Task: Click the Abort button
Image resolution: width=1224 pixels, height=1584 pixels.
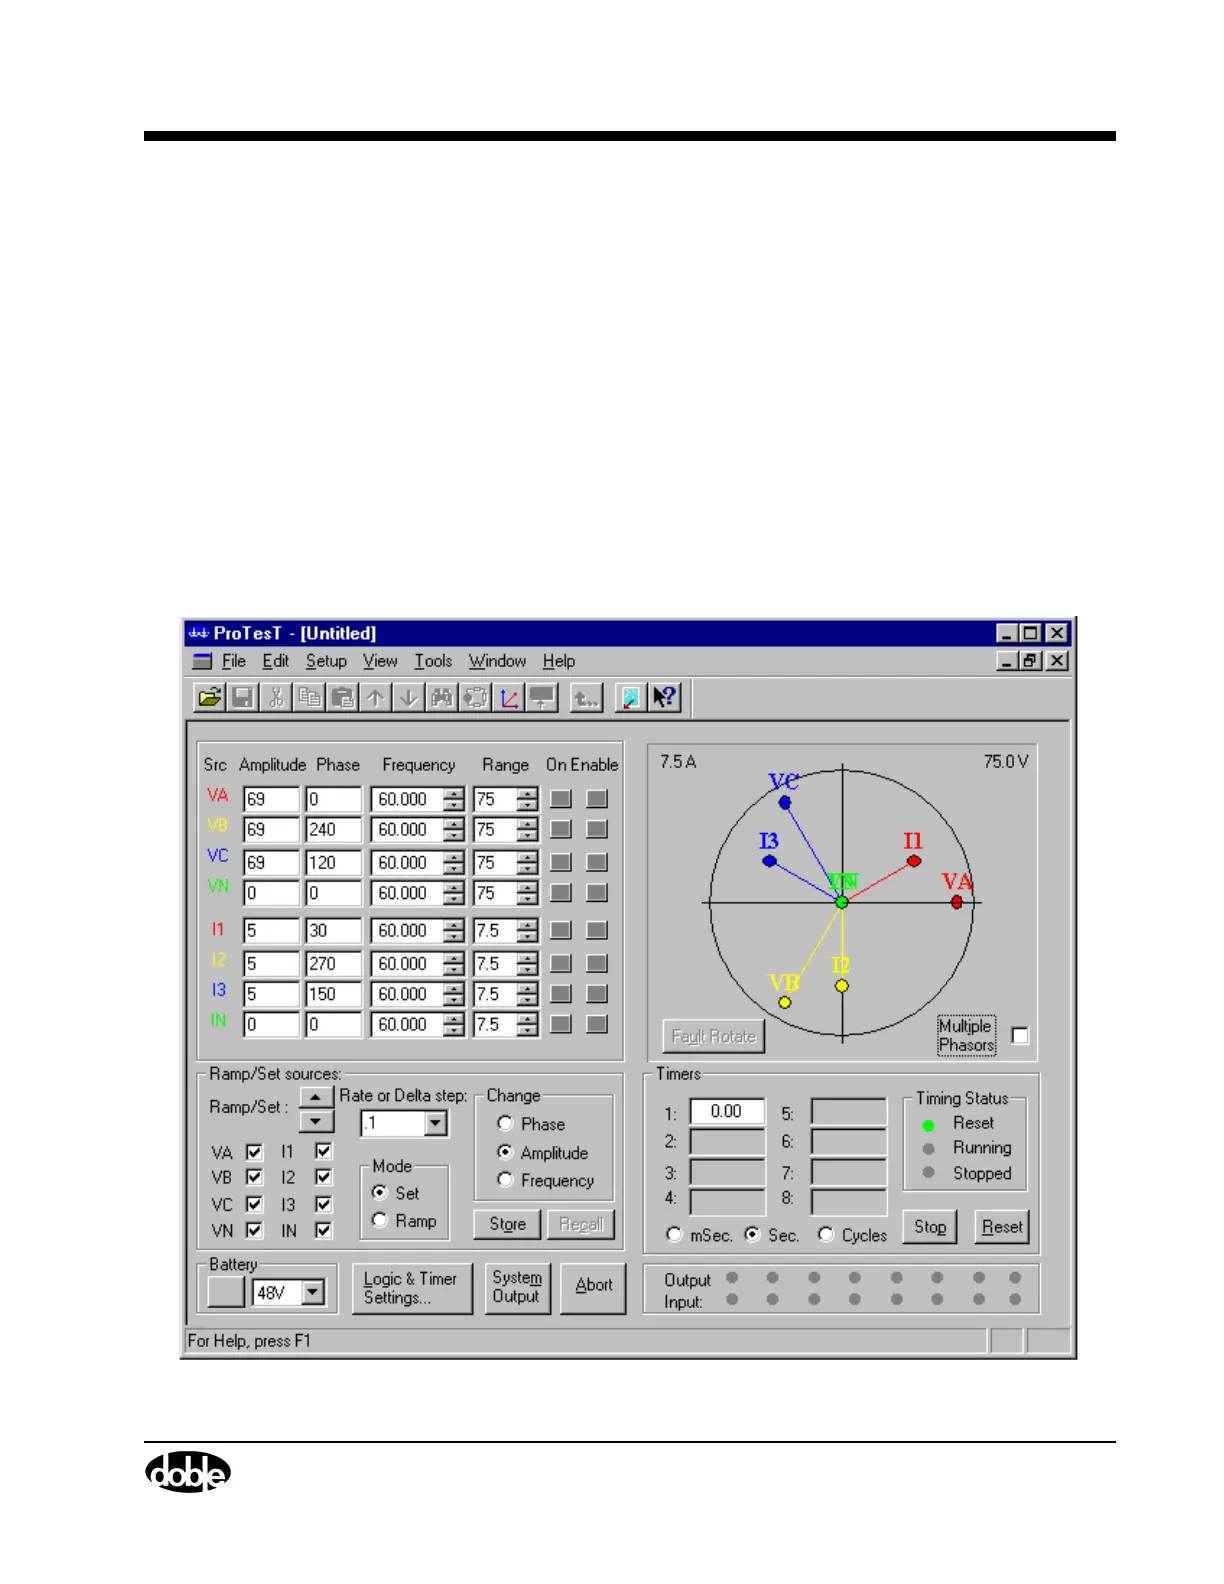Action: pyautogui.click(x=594, y=1287)
